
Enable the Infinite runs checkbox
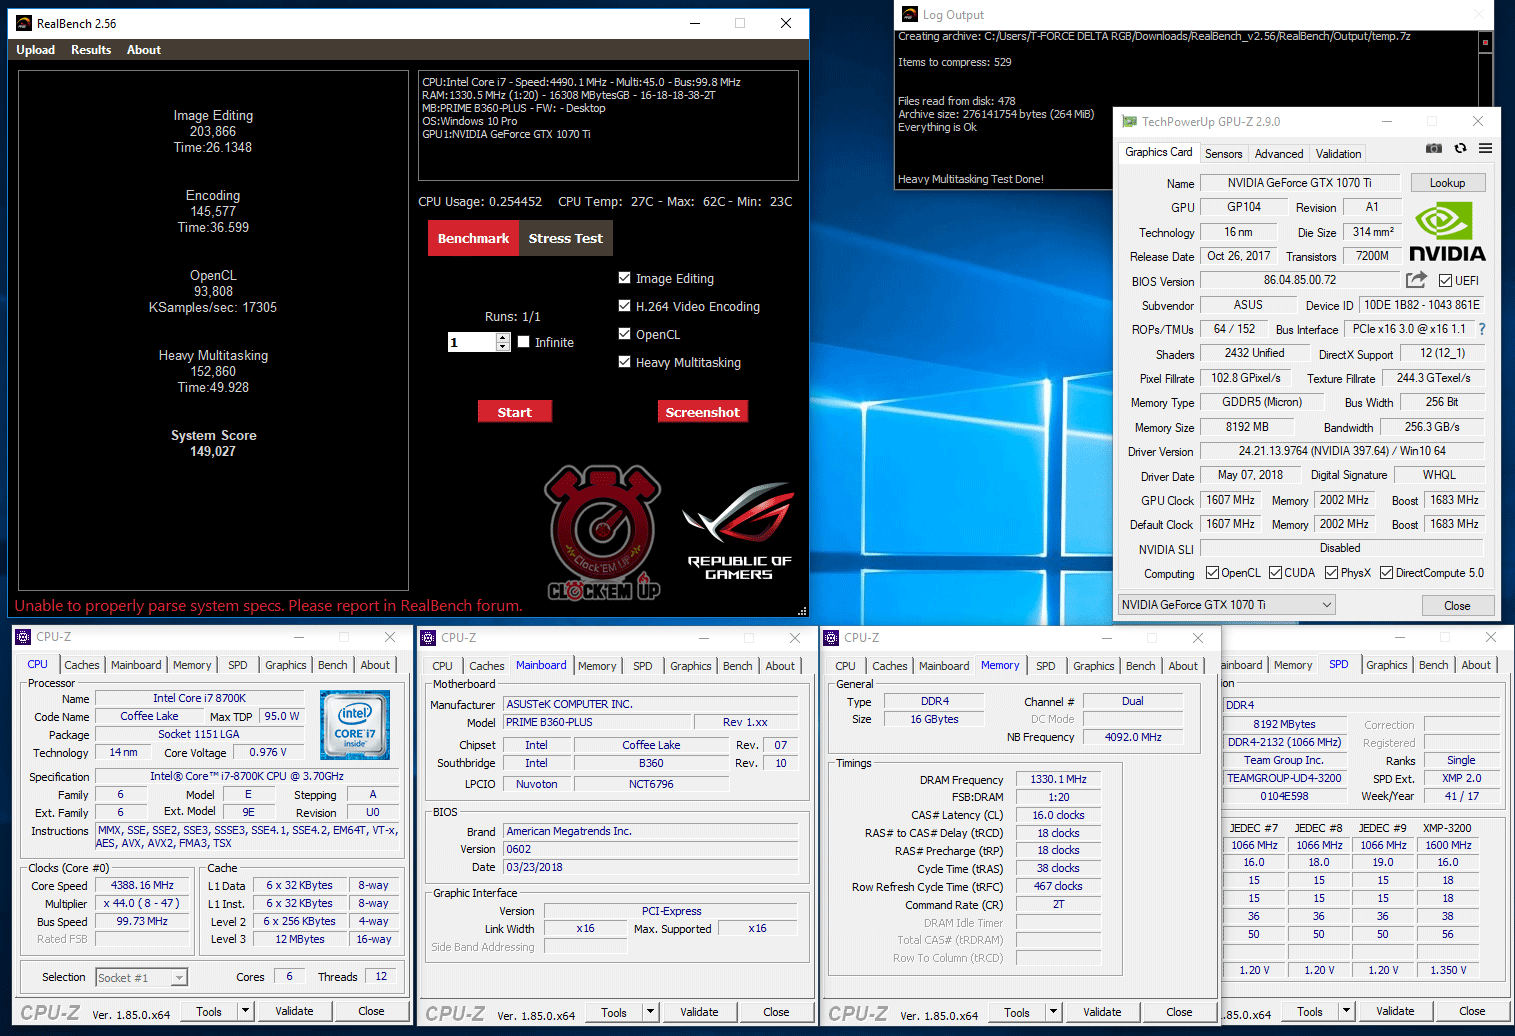(x=523, y=342)
